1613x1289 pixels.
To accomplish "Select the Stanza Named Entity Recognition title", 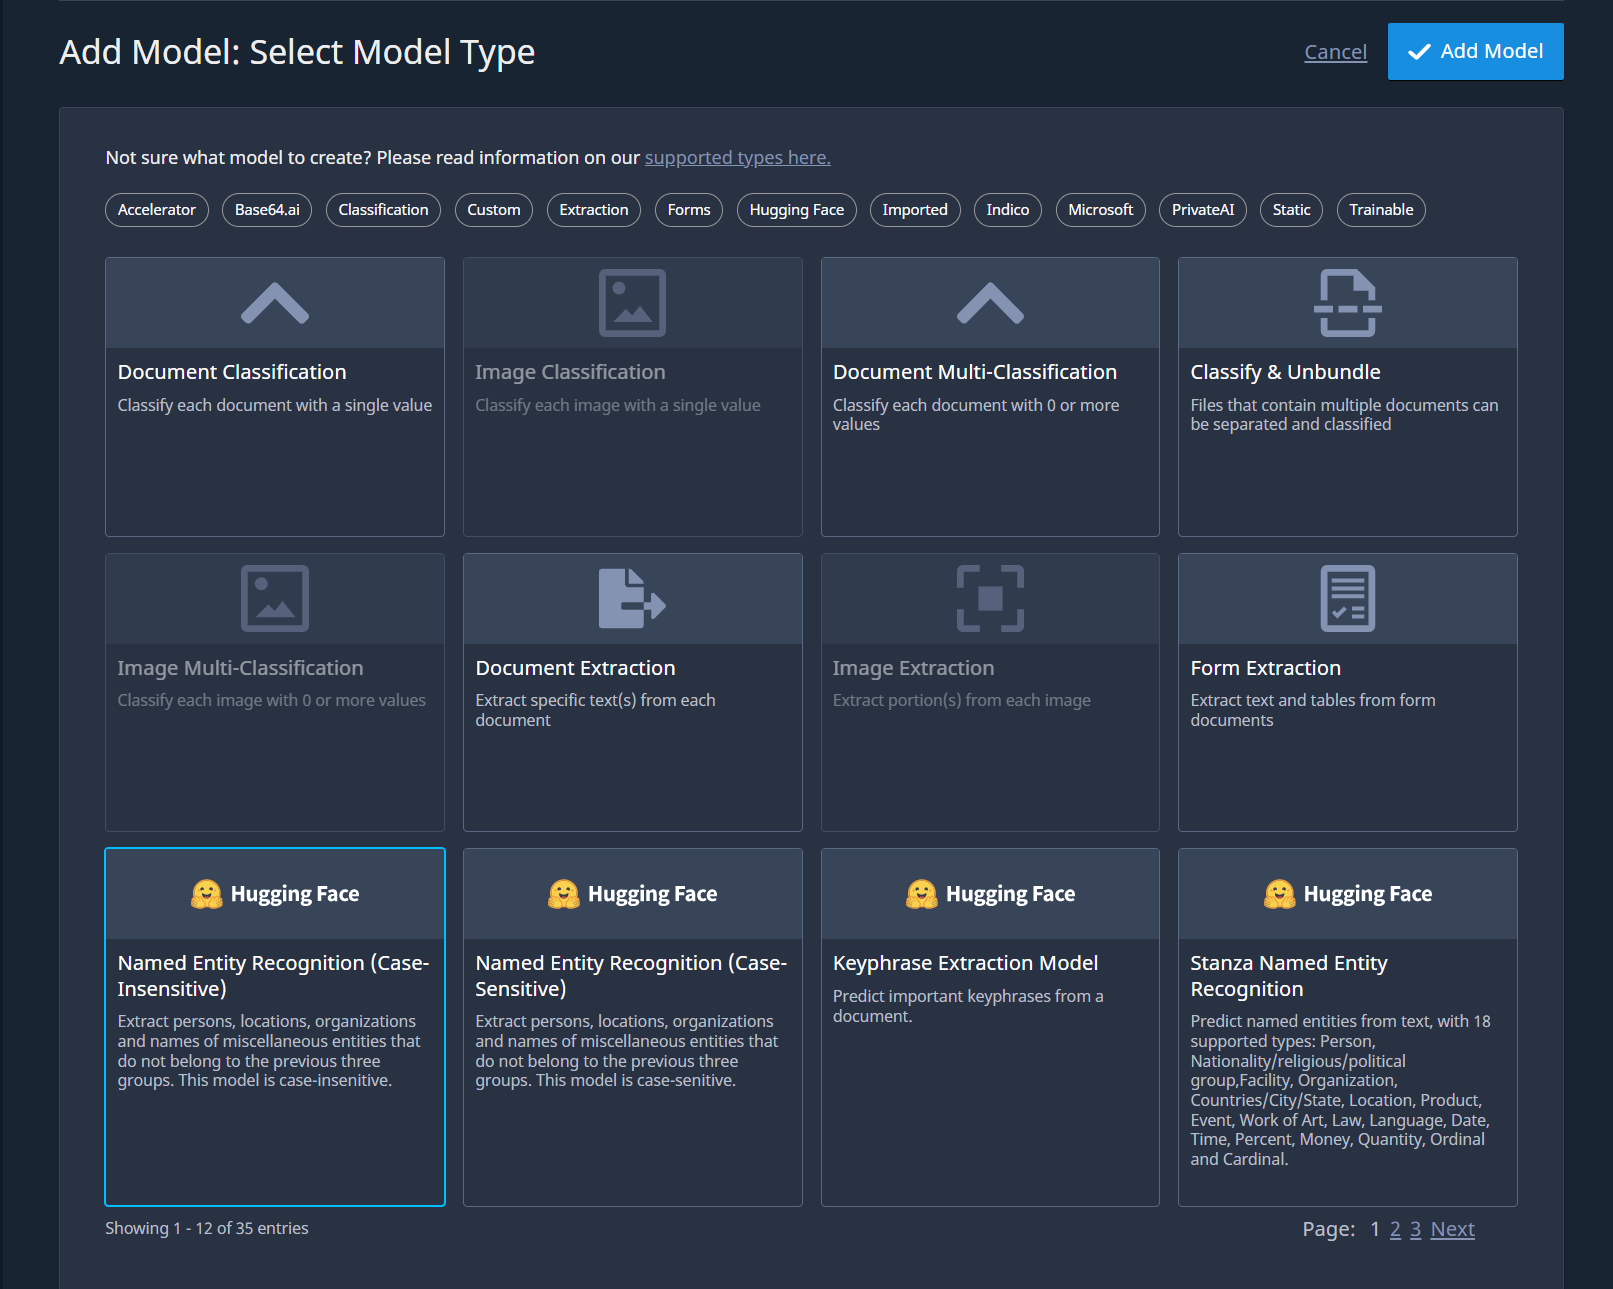I will 1289,976.
